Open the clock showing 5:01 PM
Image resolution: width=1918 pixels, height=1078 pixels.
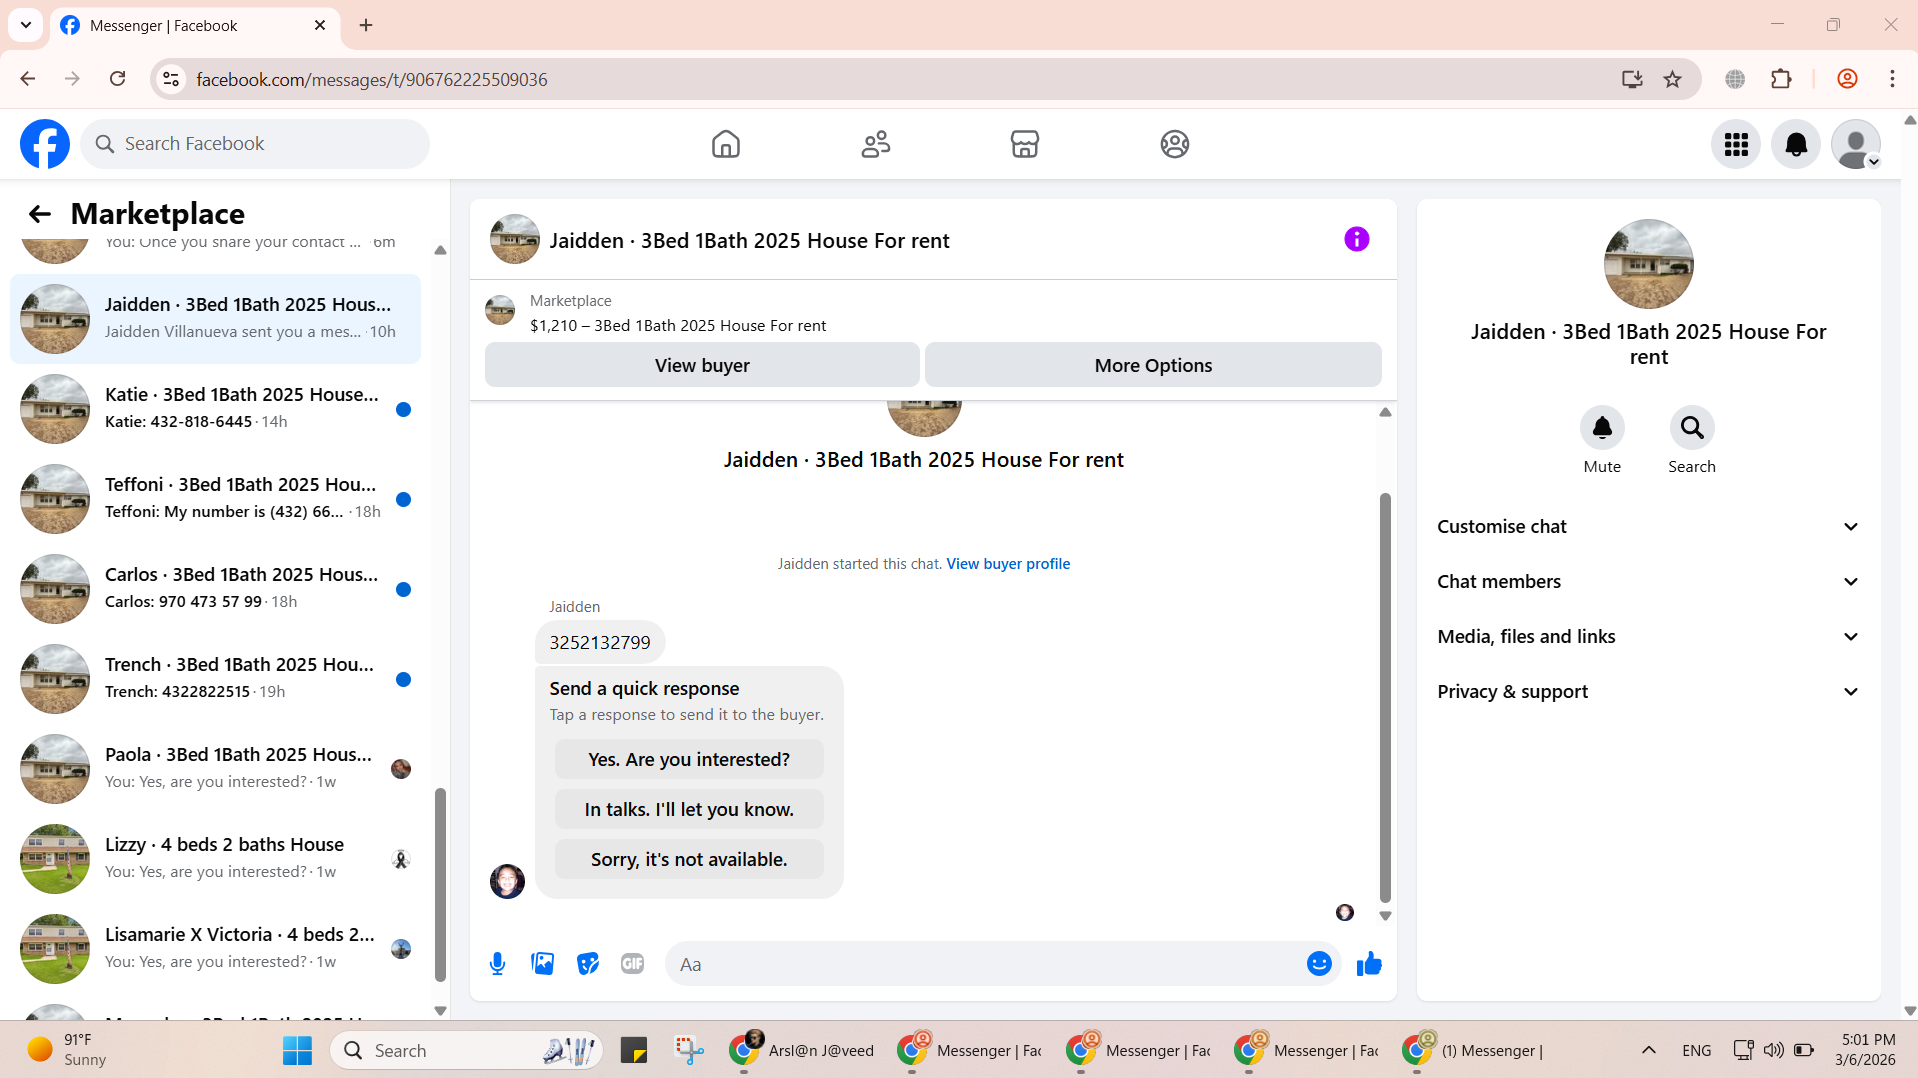click(x=1866, y=1050)
